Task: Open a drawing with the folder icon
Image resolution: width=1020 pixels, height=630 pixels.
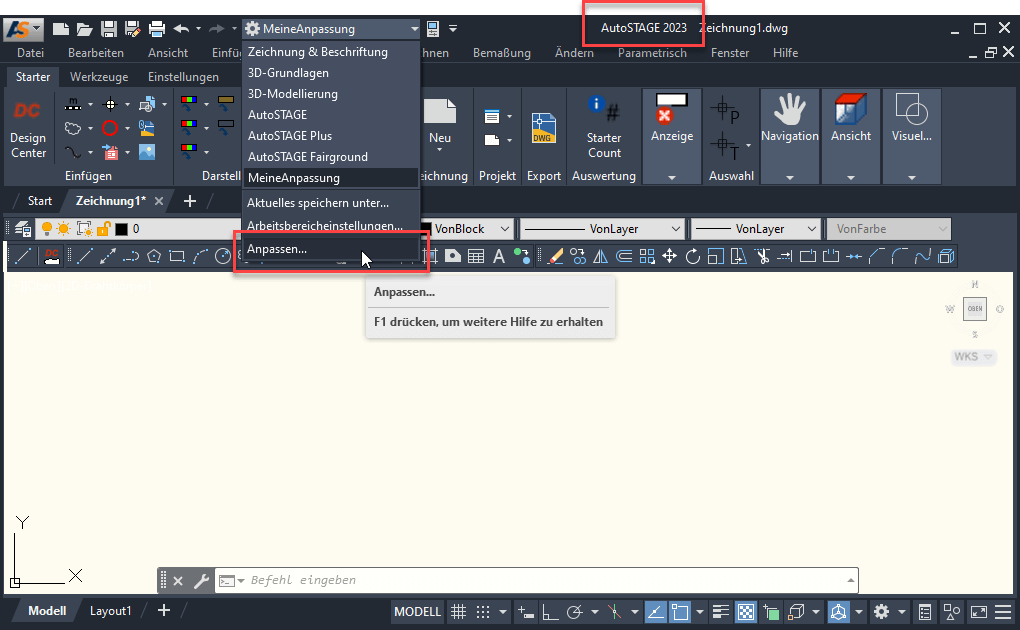Action: pyautogui.click(x=85, y=29)
